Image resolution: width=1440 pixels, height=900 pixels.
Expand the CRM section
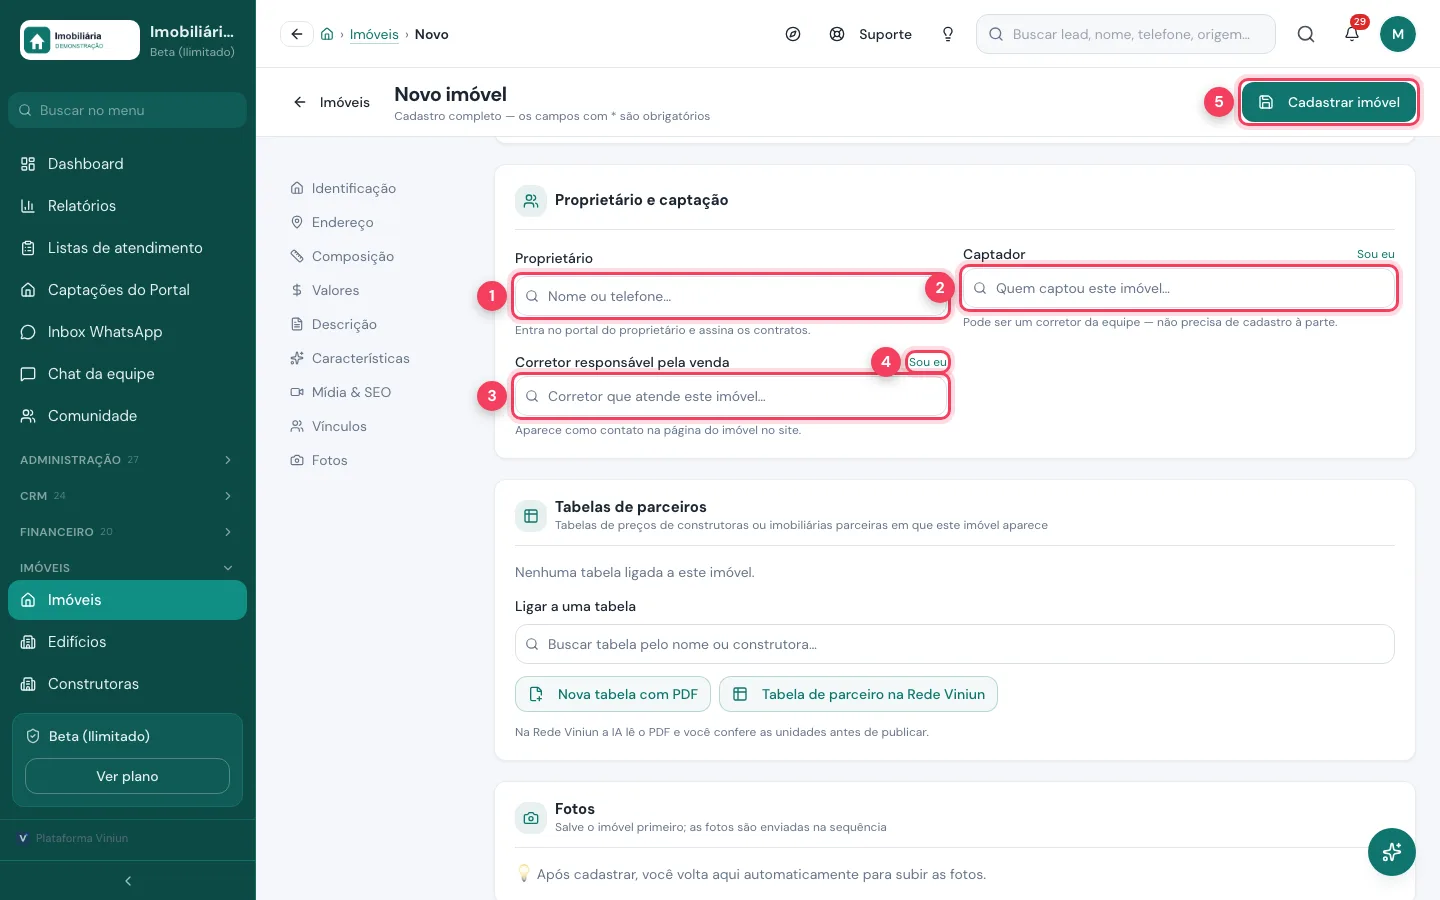[127, 496]
